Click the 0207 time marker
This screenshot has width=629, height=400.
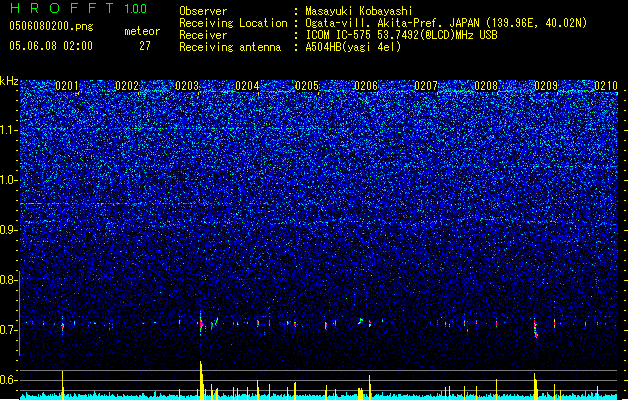426,86
